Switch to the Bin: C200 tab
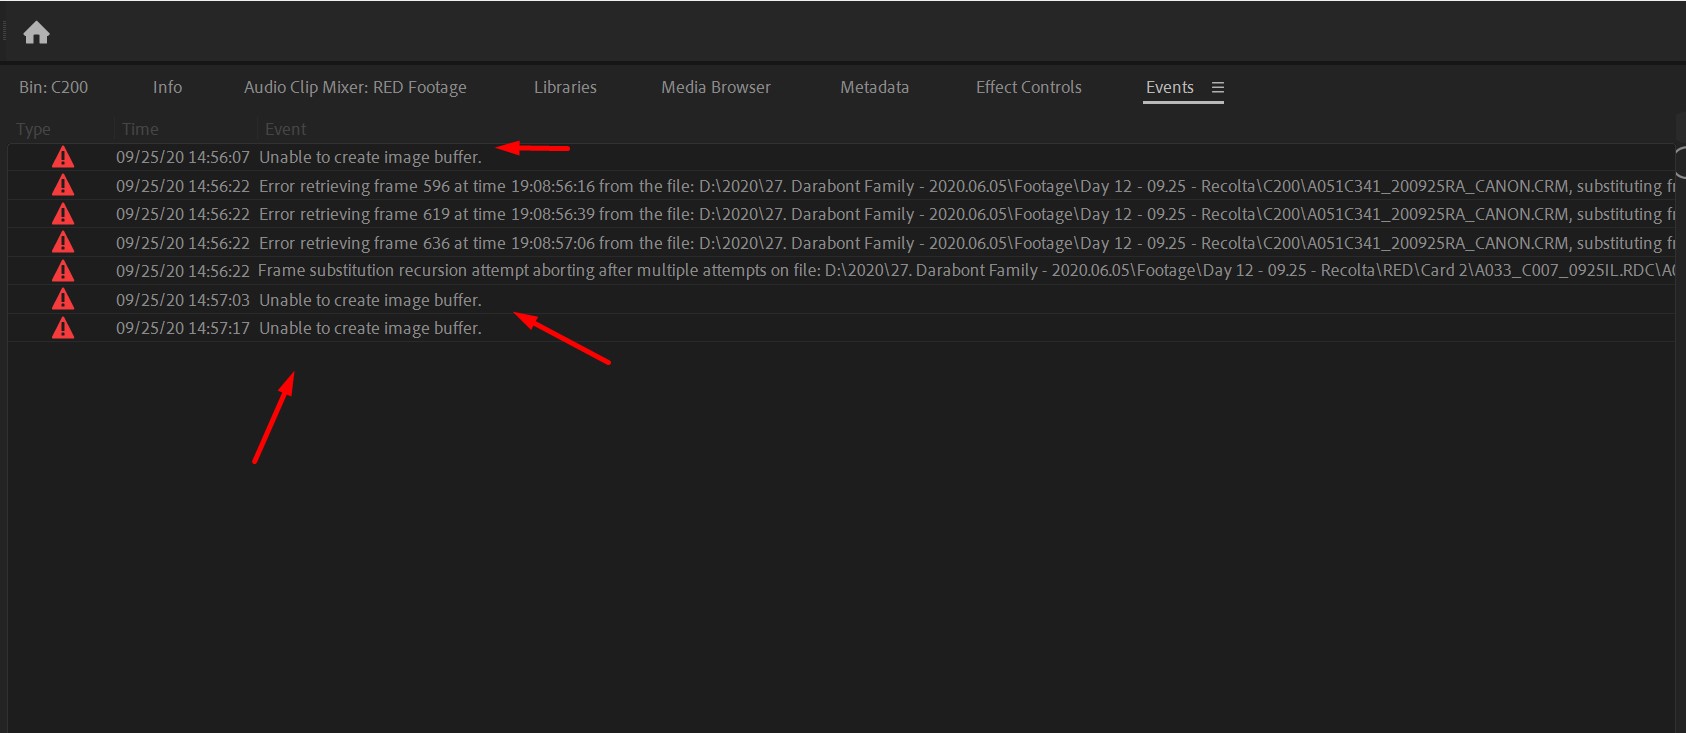The image size is (1686, 733). point(54,87)
